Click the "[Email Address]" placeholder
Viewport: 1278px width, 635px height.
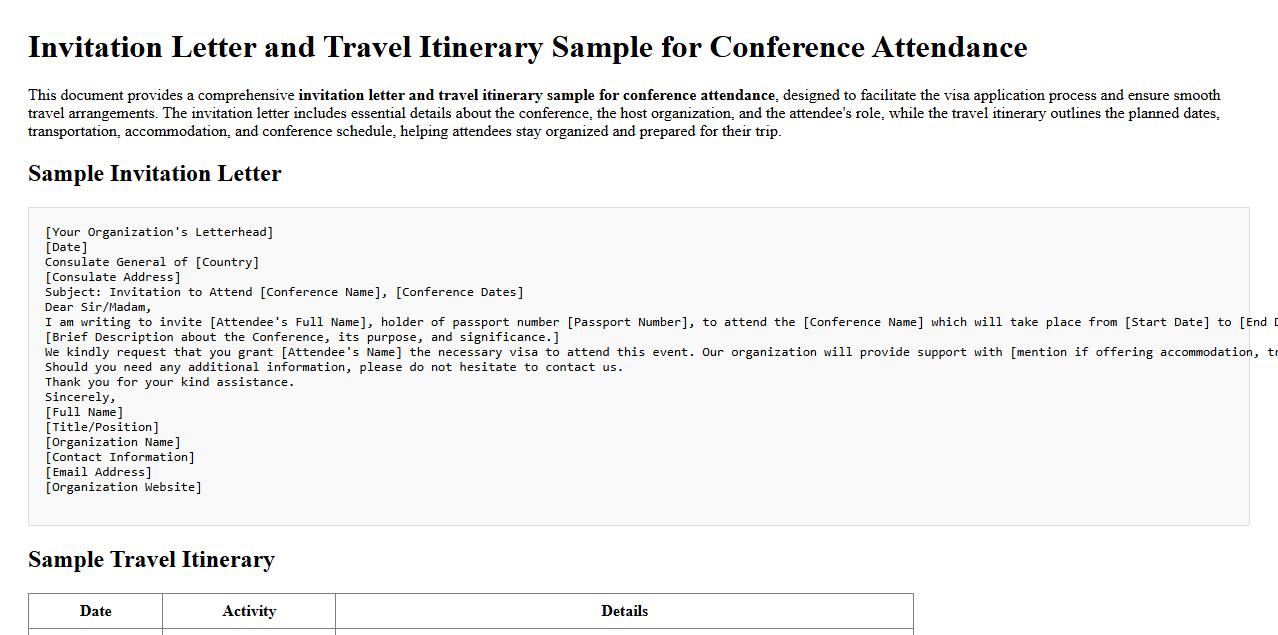tap(98, 472)
